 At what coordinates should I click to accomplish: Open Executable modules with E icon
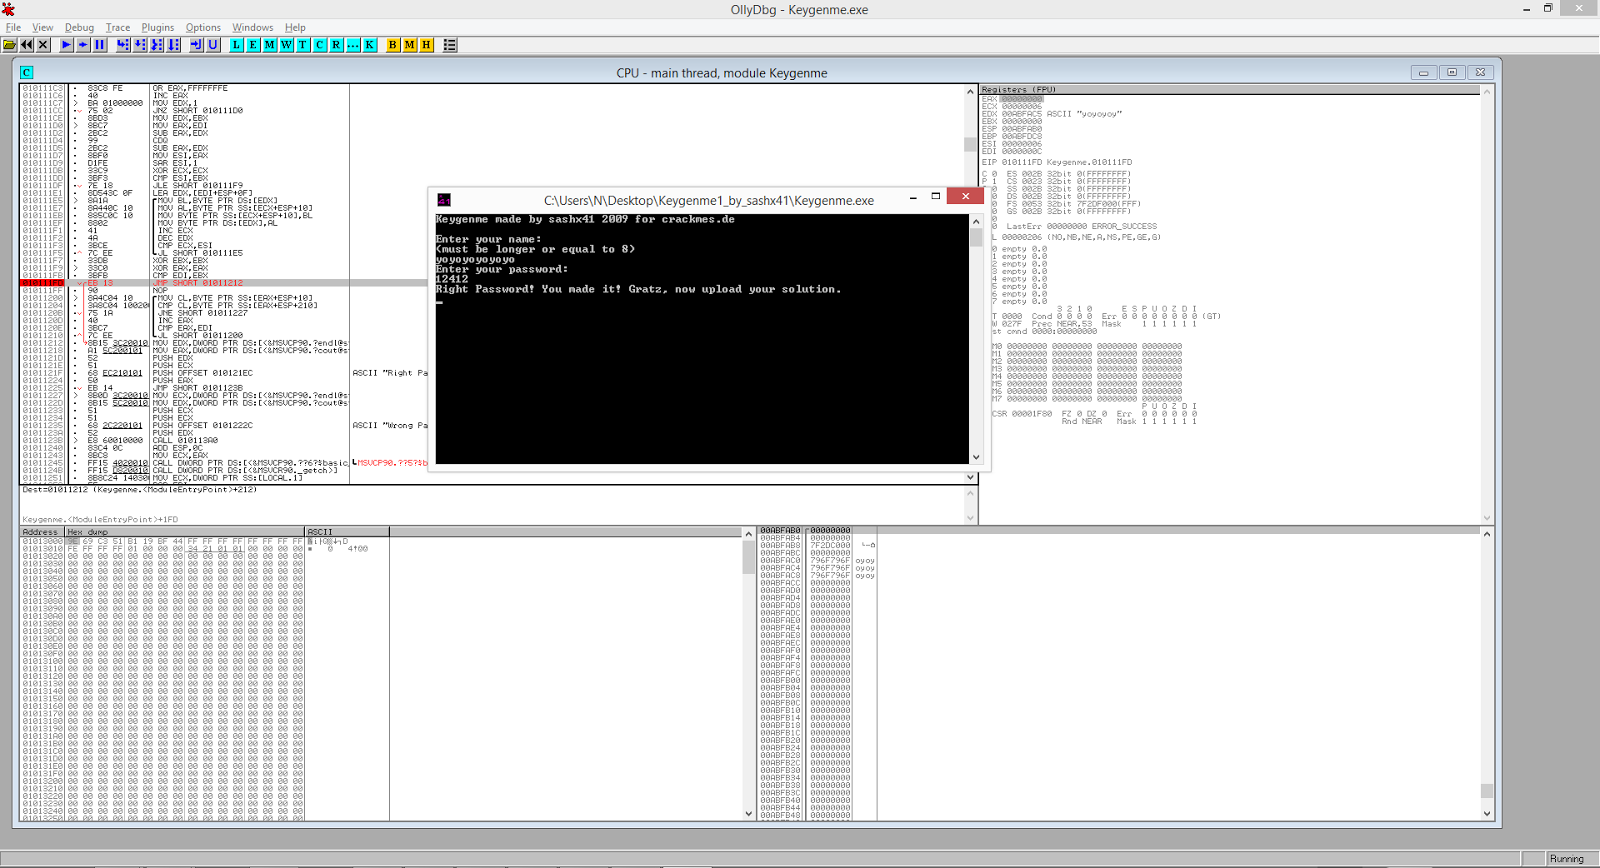pos(253,45)
